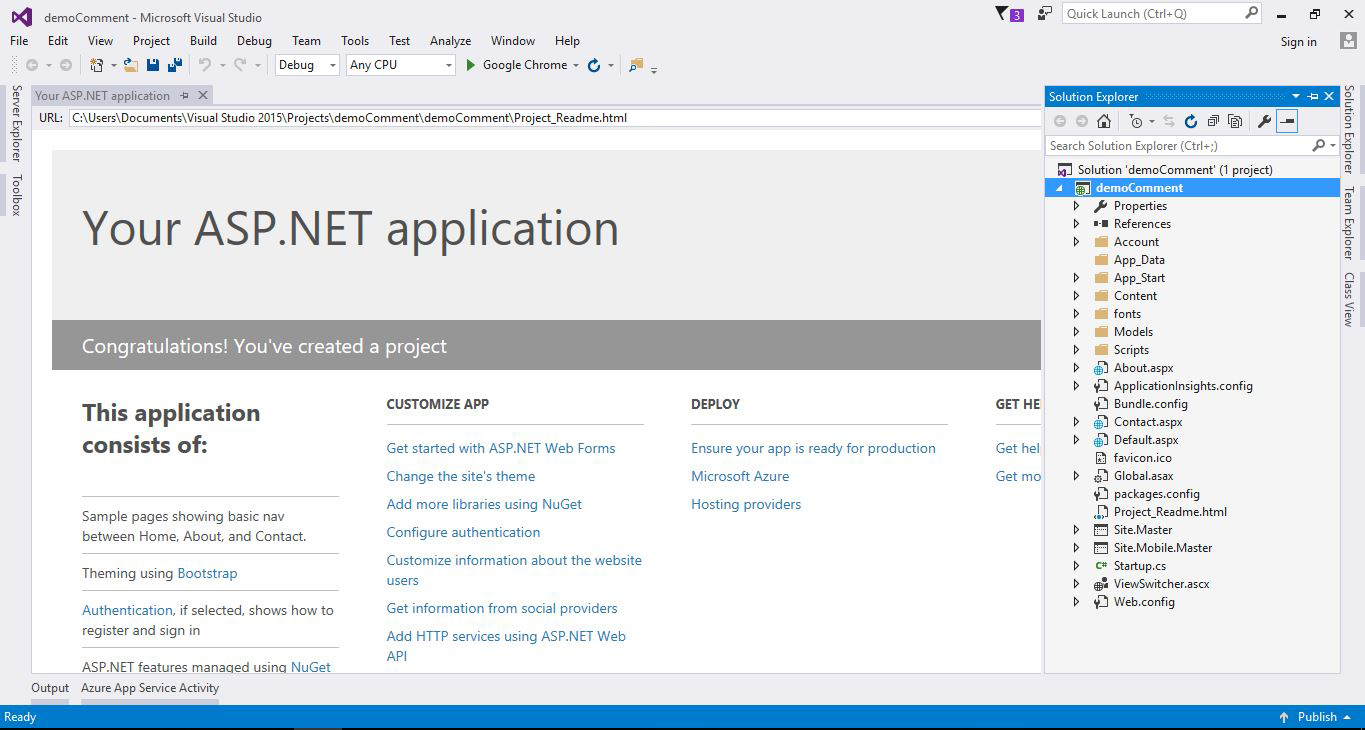Click the Solution Explorer back arrow icon

point(1060,121)
